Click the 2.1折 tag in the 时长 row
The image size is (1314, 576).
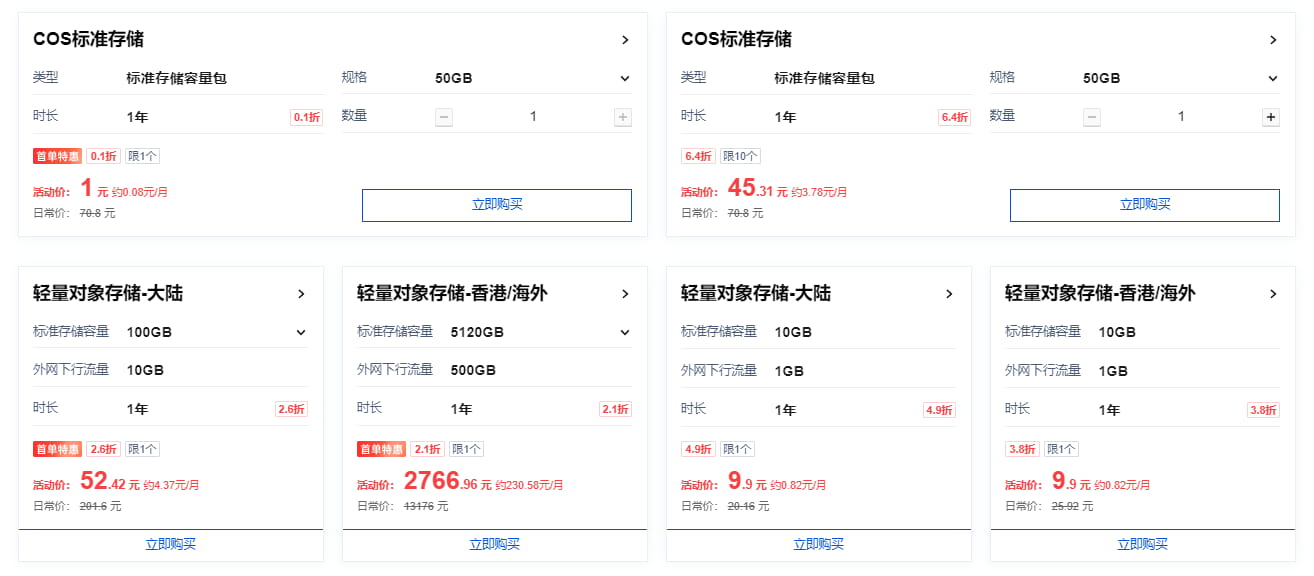point(615,409)
